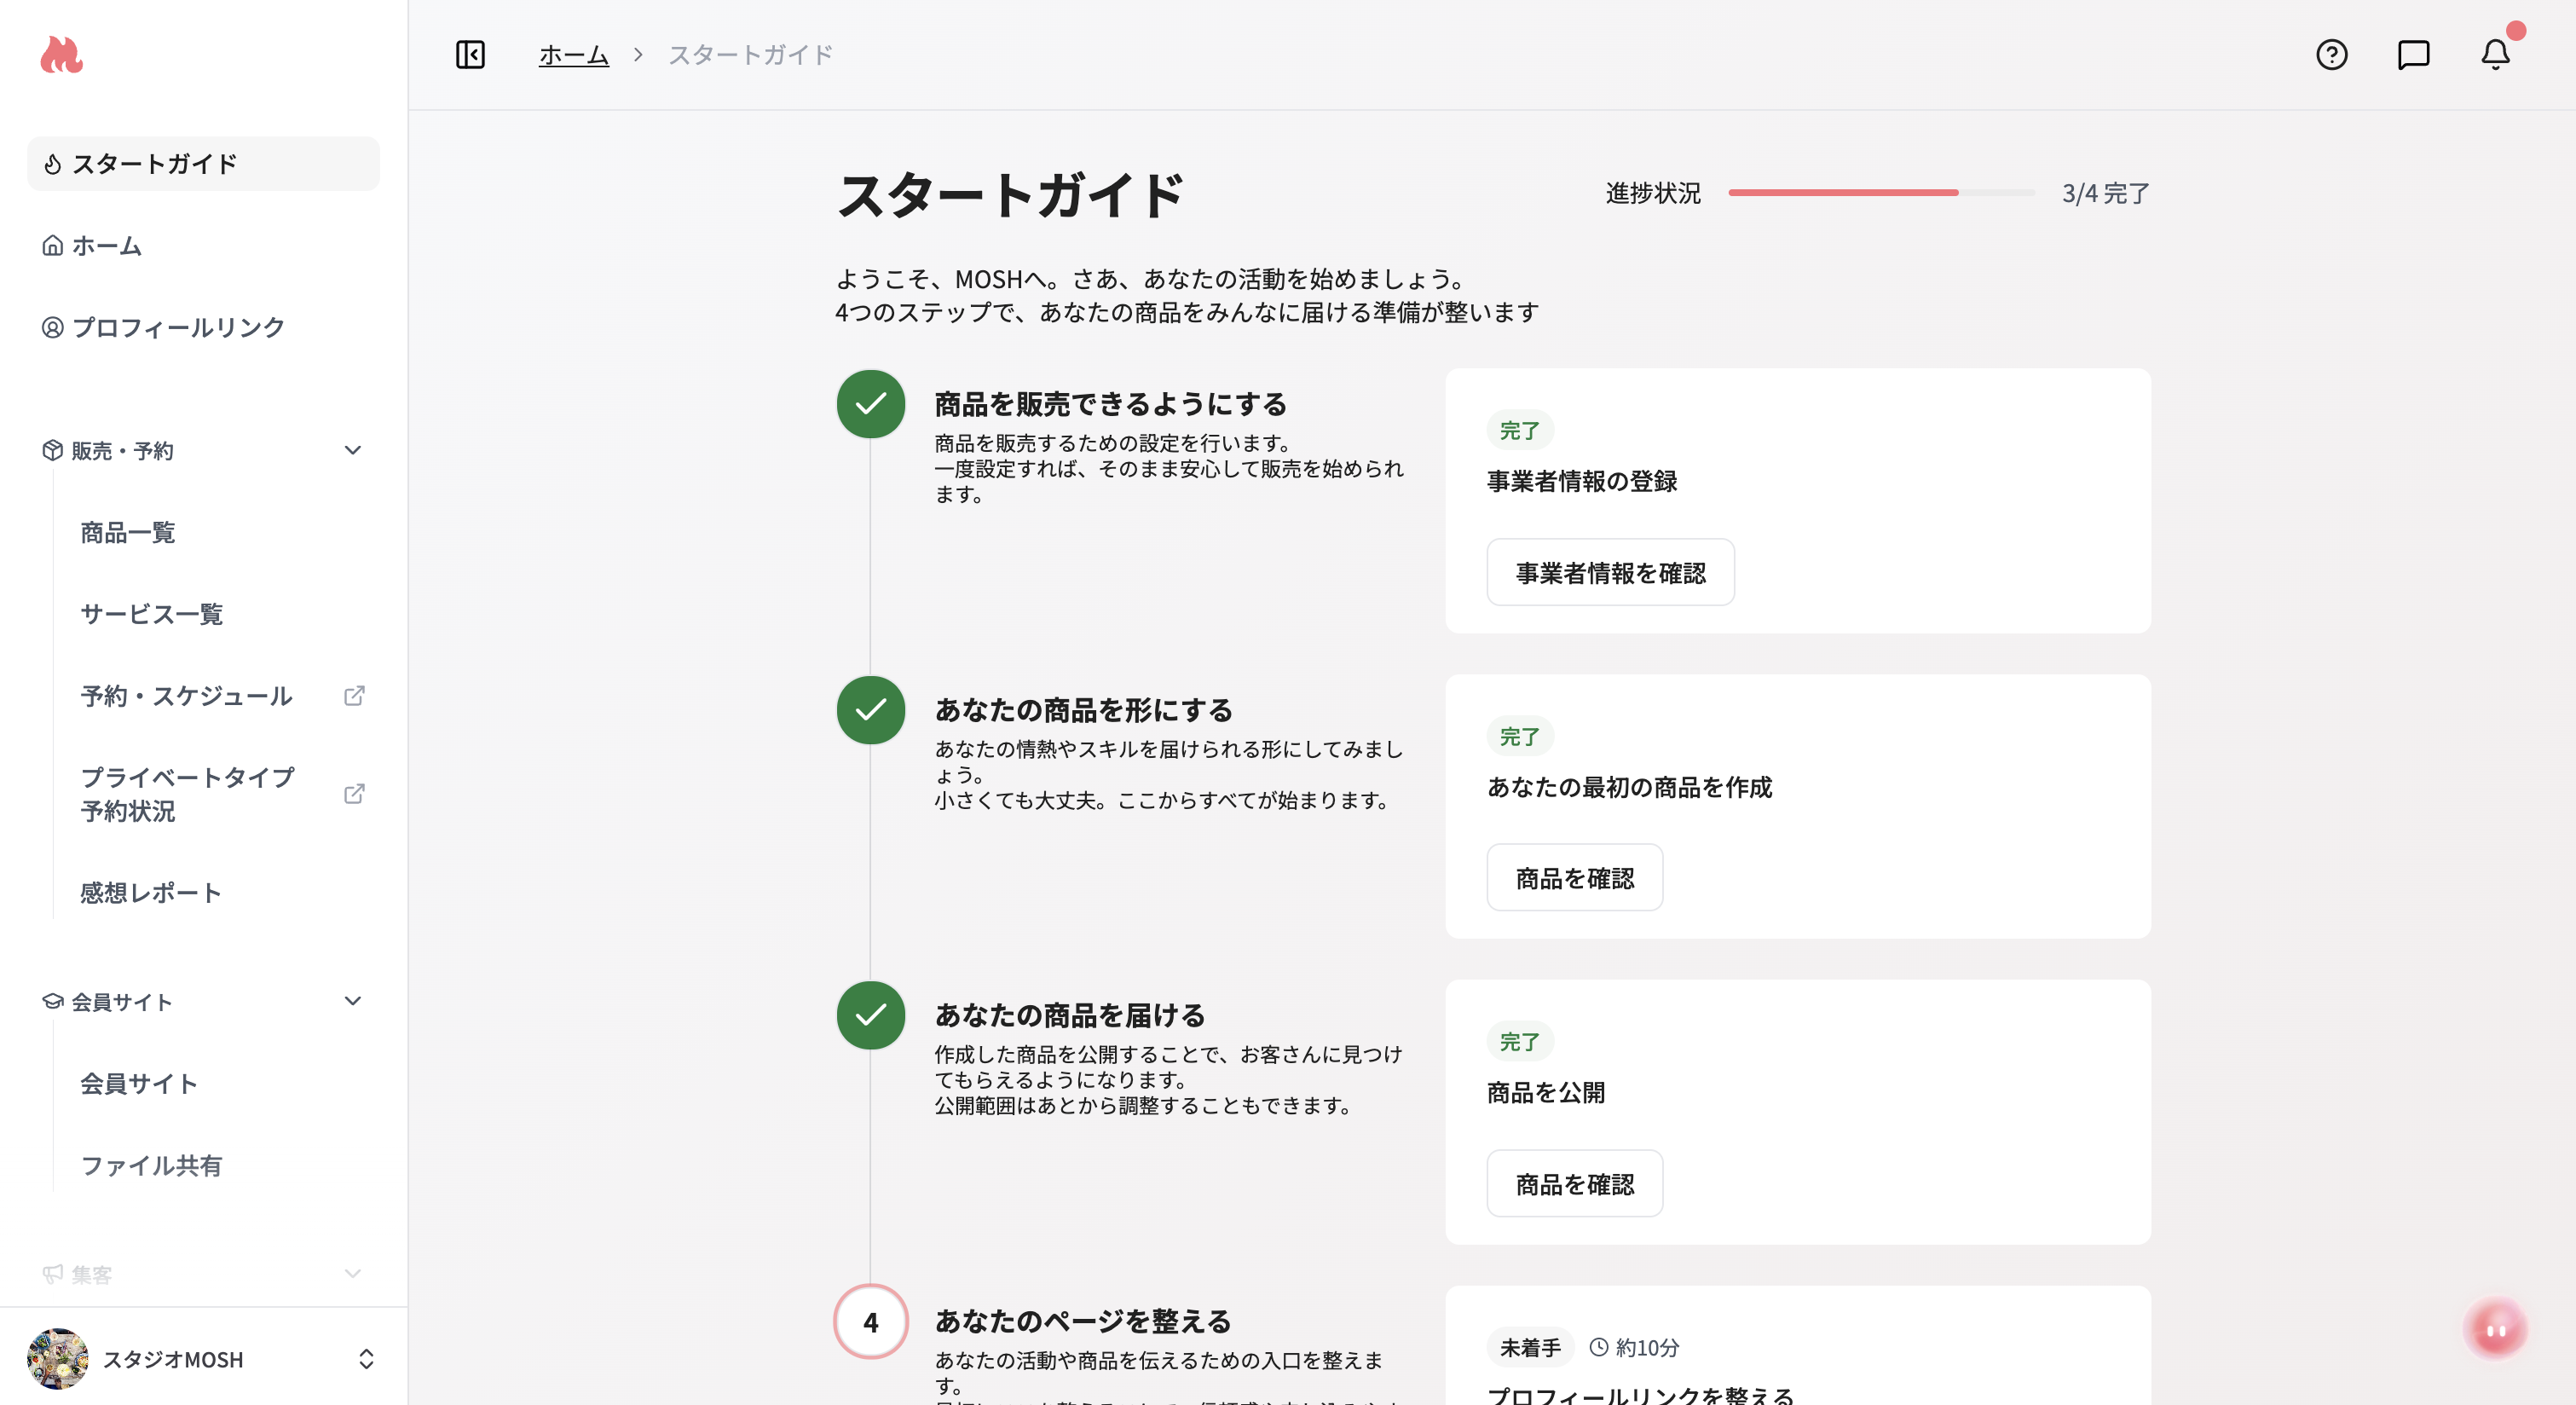Open プロフィールリンク in sidebar

click(203, 327)
